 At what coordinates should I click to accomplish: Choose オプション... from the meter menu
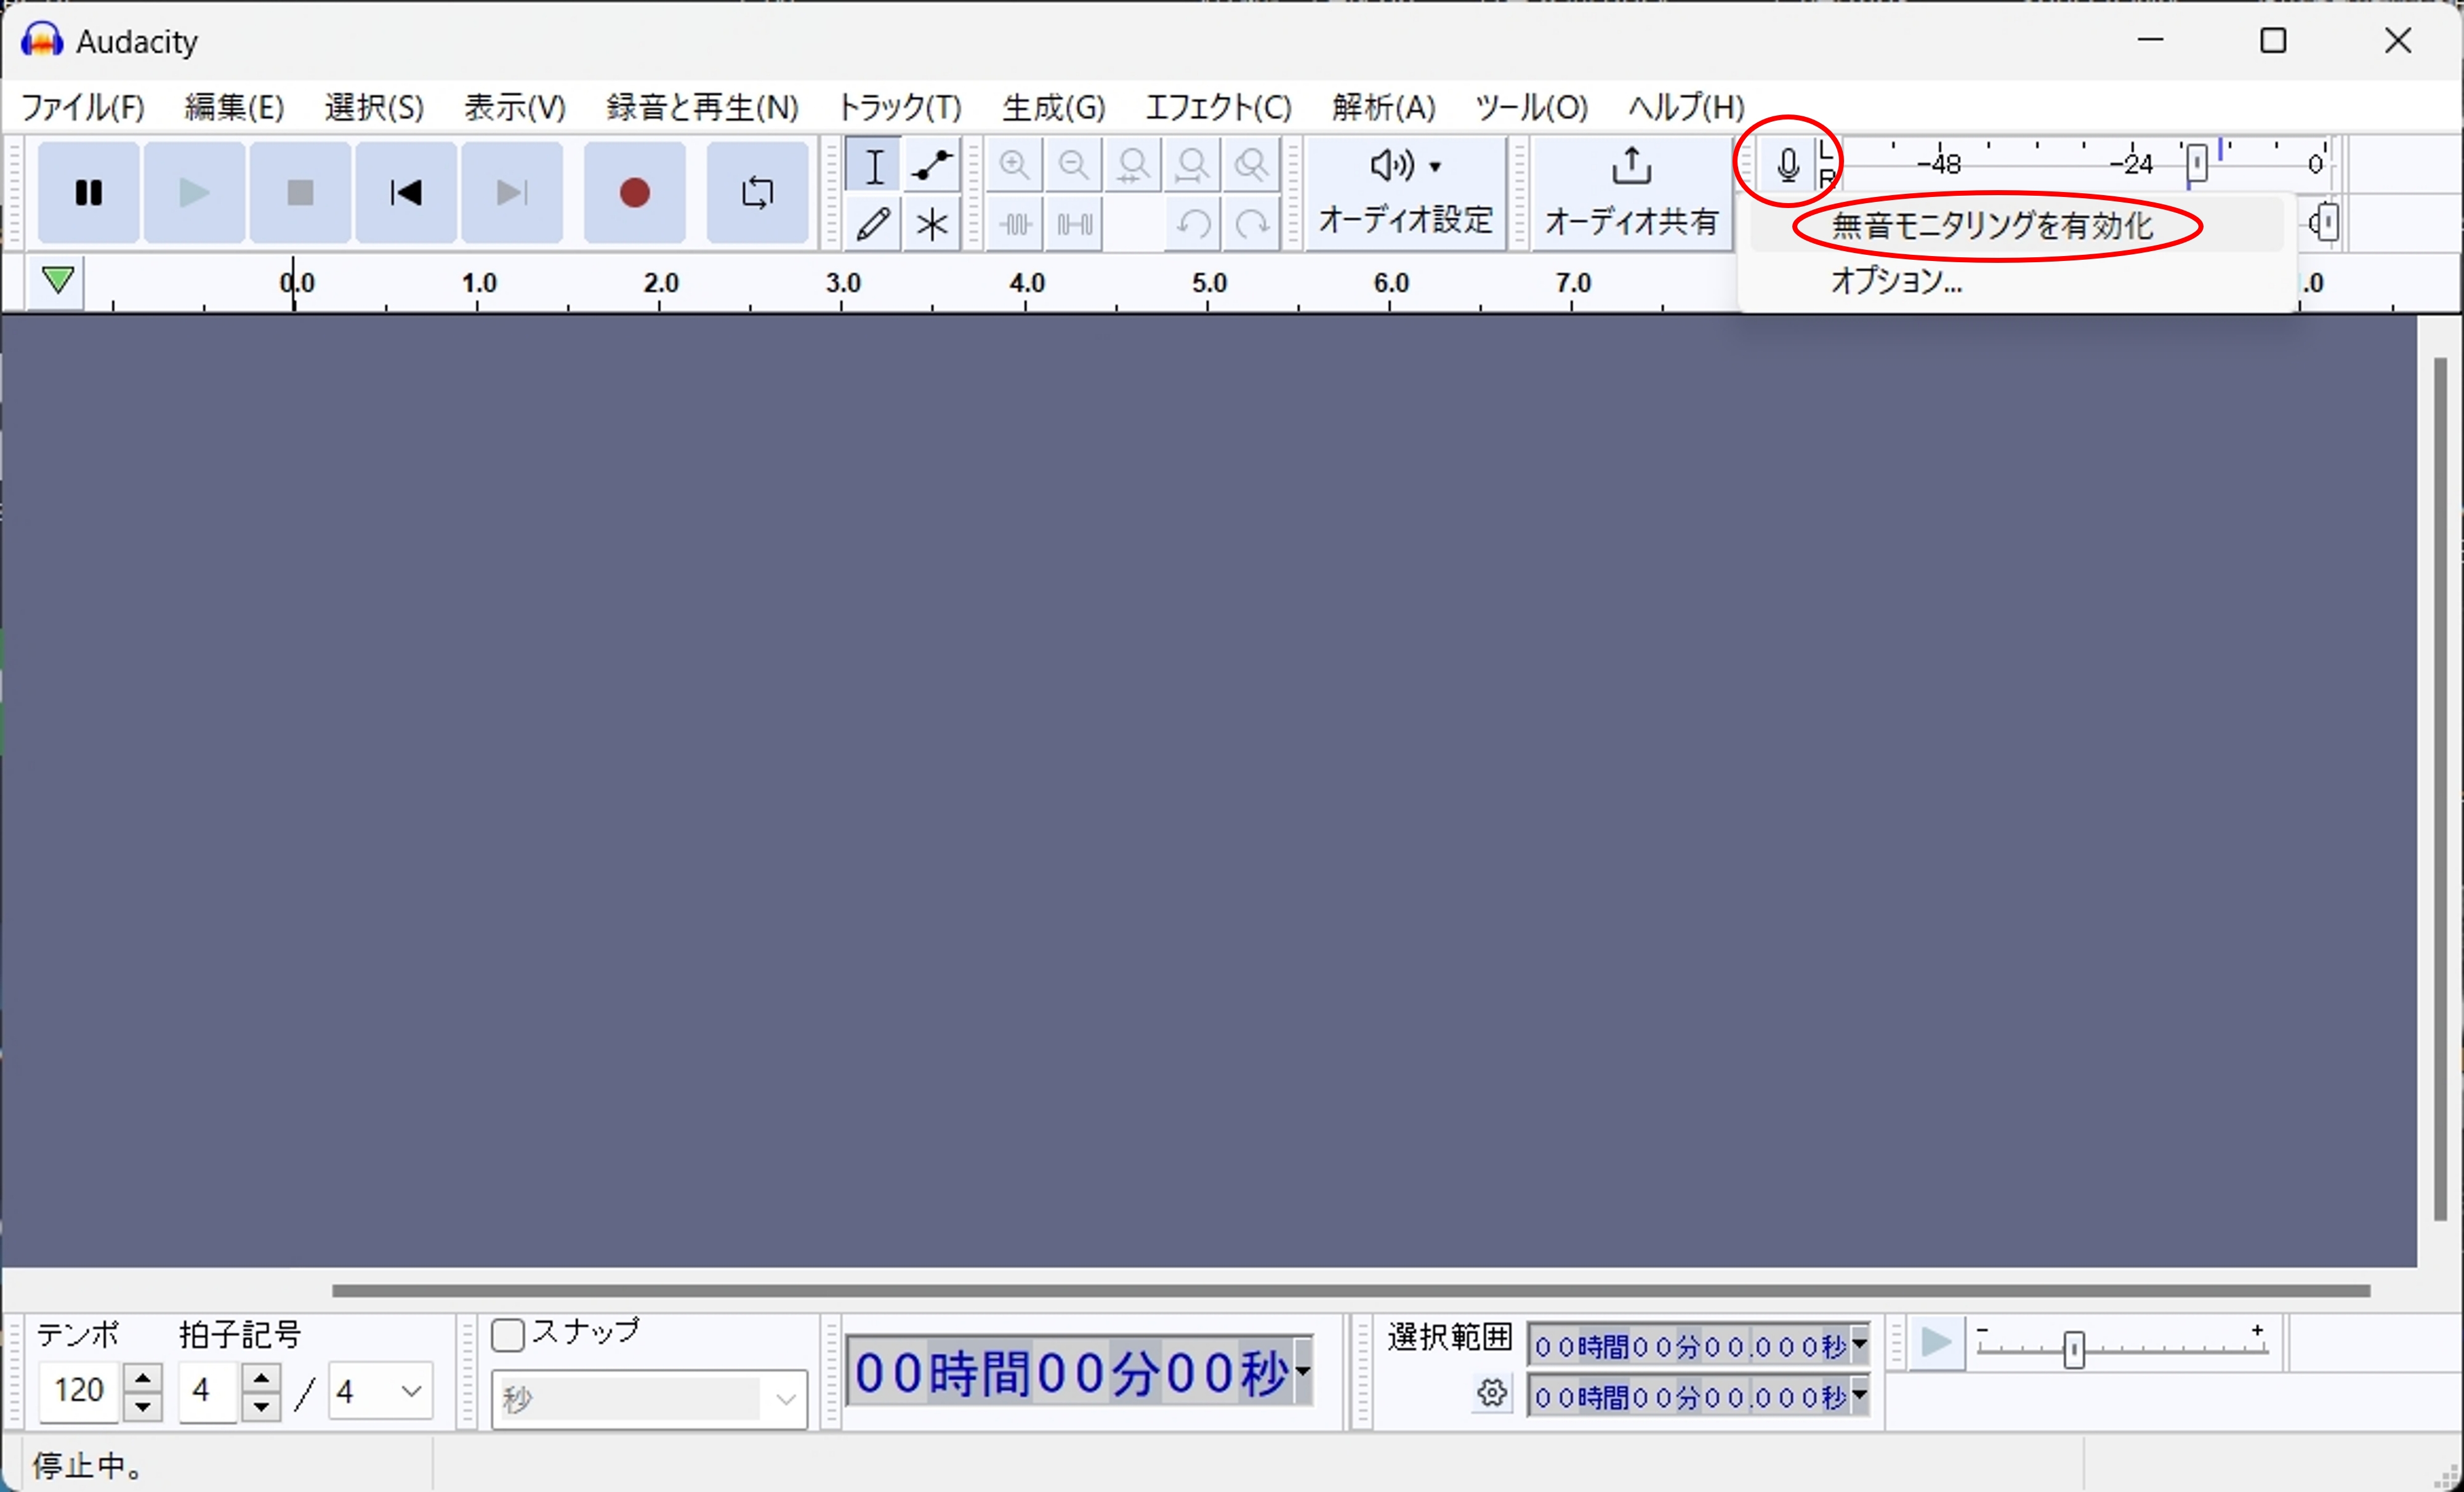2016,281
